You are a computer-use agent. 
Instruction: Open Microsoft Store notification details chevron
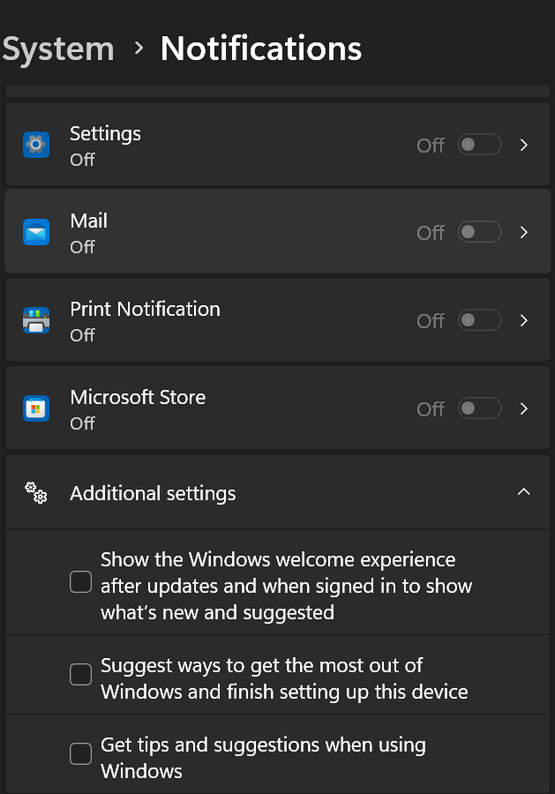pos(524,409)
